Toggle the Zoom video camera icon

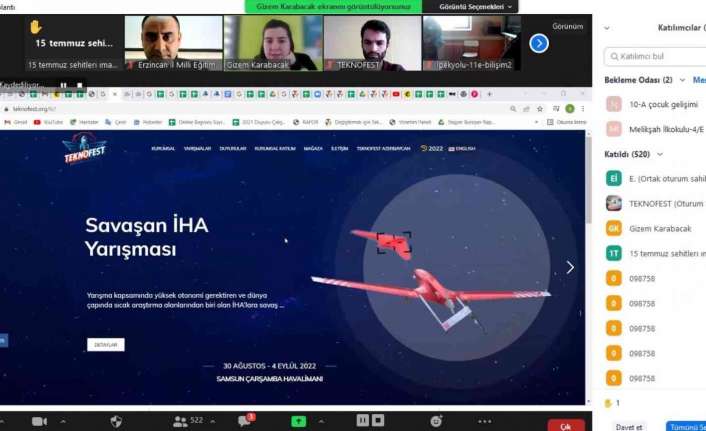[39, 422]
